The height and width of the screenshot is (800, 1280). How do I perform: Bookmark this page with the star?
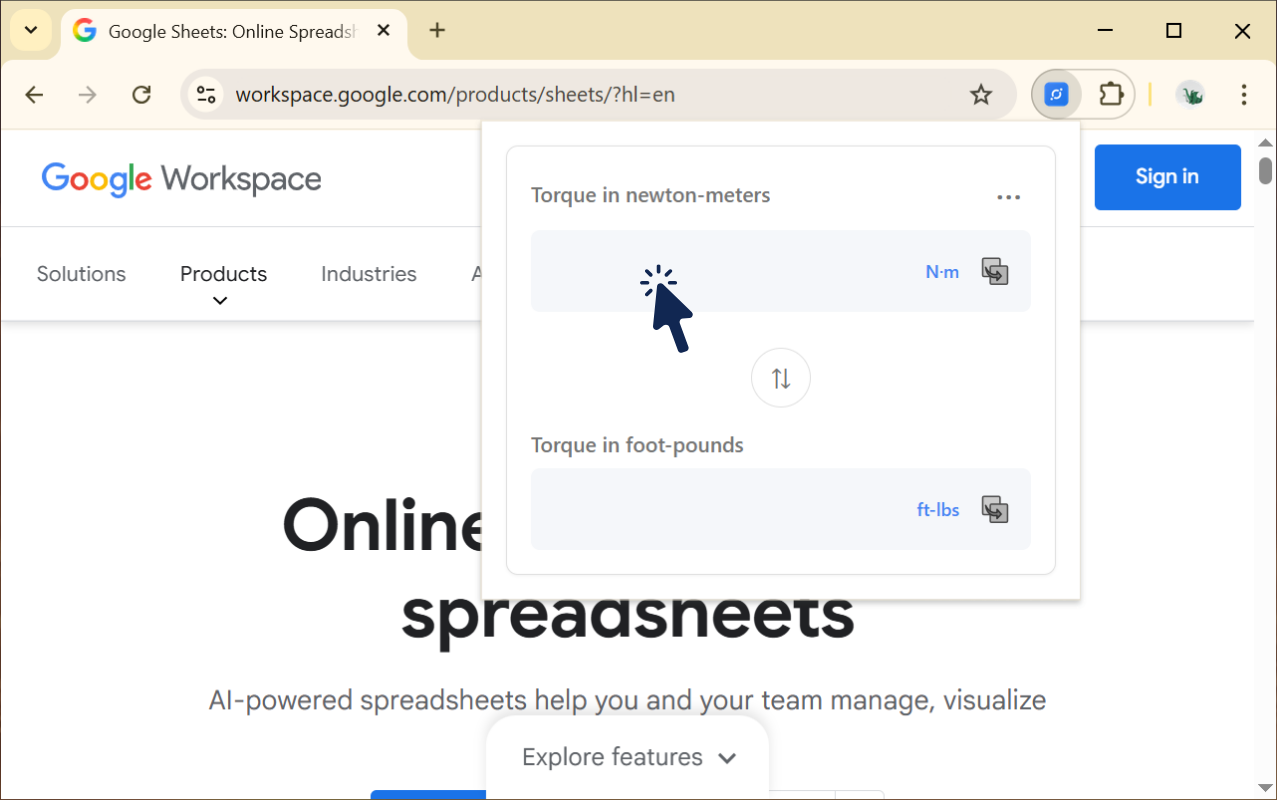(x=981, y=95)
